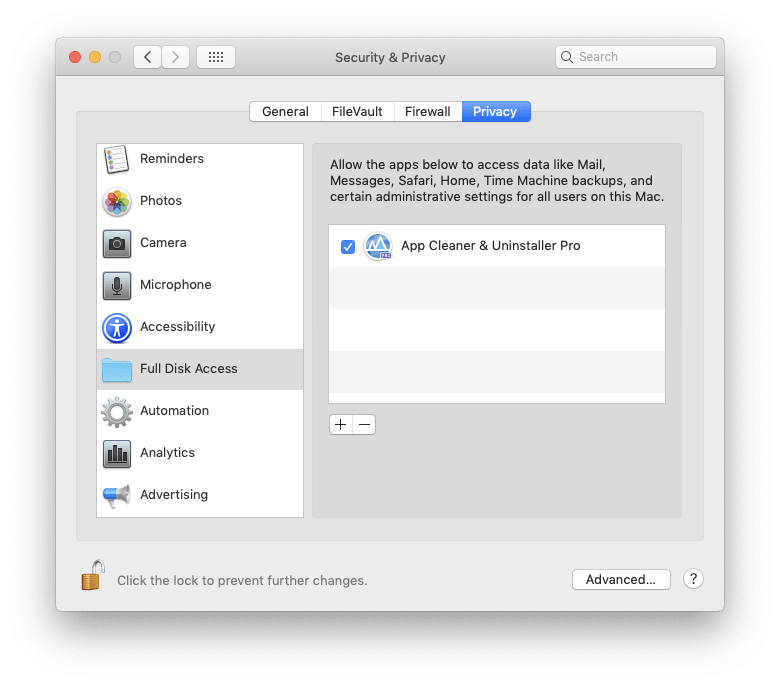The height and width of the screenshot is (685, 780).
Task: Uncheck App Cleaner & Uninstaller Pro checkbox
Action: coord(348,247)
